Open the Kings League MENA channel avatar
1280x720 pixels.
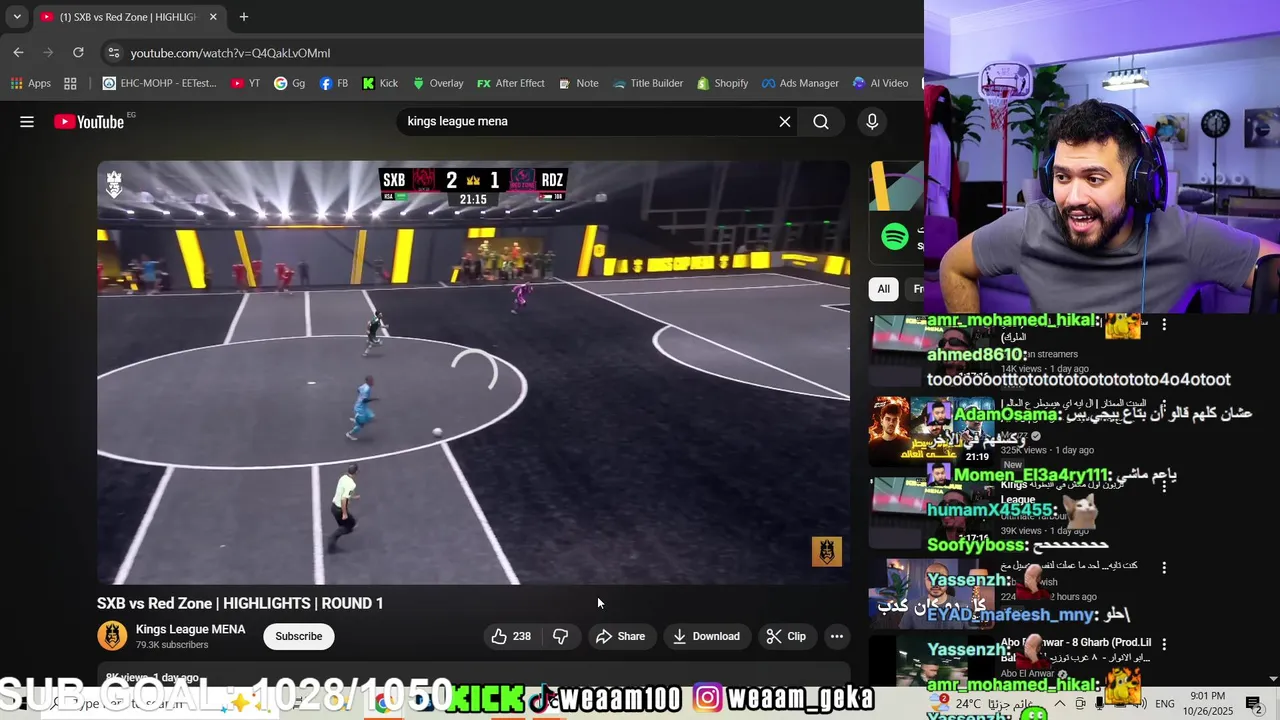pos(112,636)
